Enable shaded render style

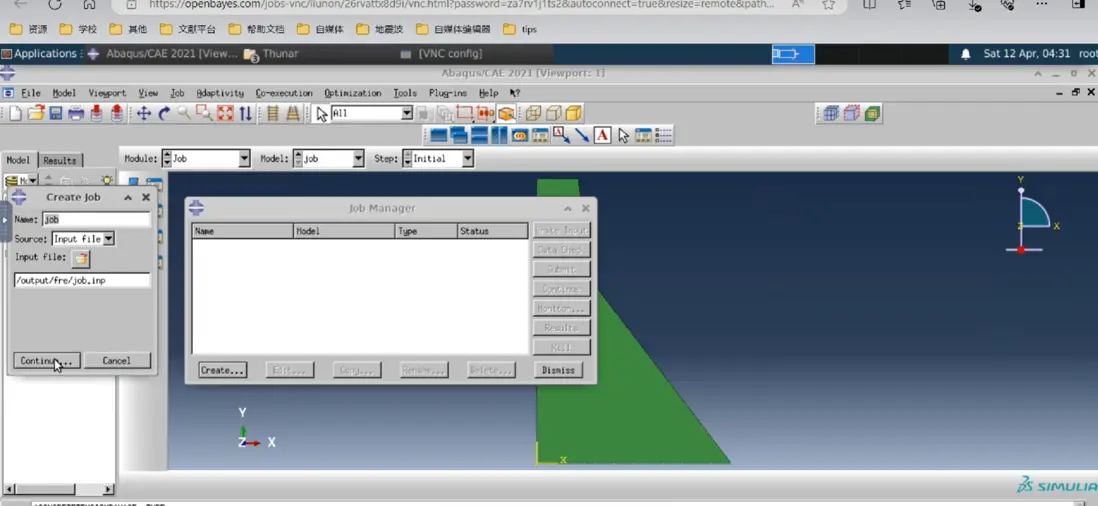click(x=574, y=113)
